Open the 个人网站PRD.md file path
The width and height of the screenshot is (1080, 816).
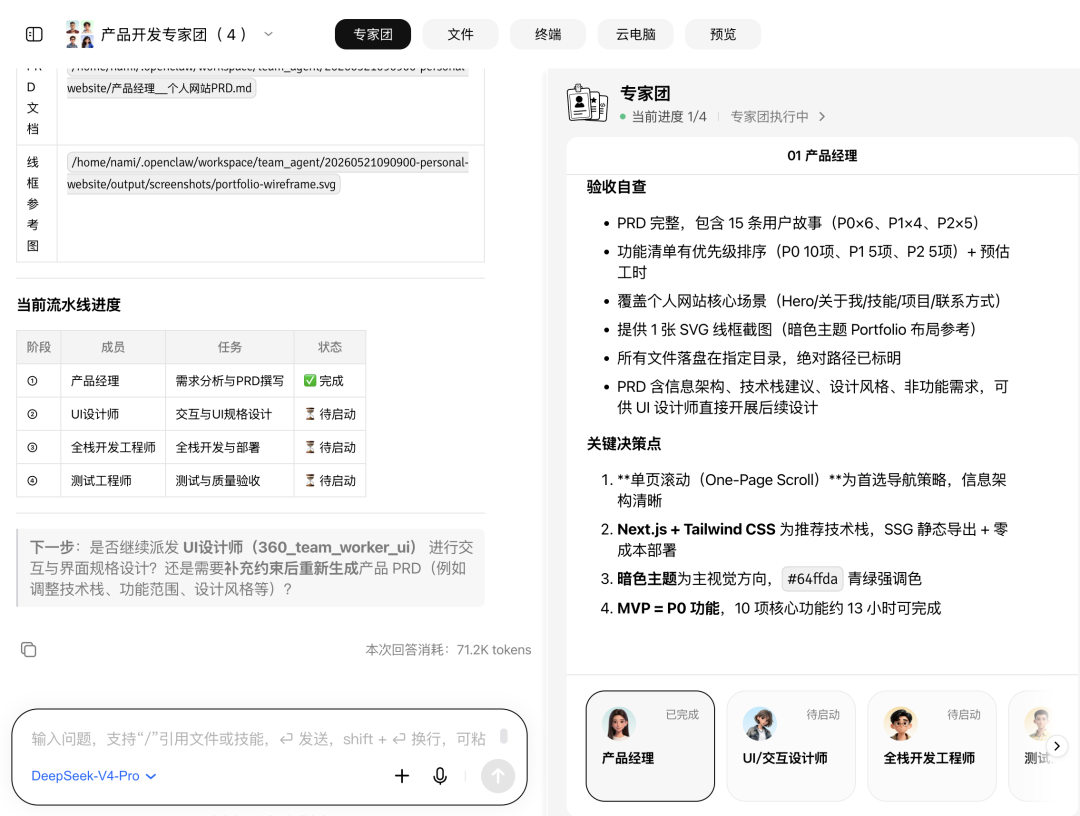pyautogui.click(x=160, y=88)
